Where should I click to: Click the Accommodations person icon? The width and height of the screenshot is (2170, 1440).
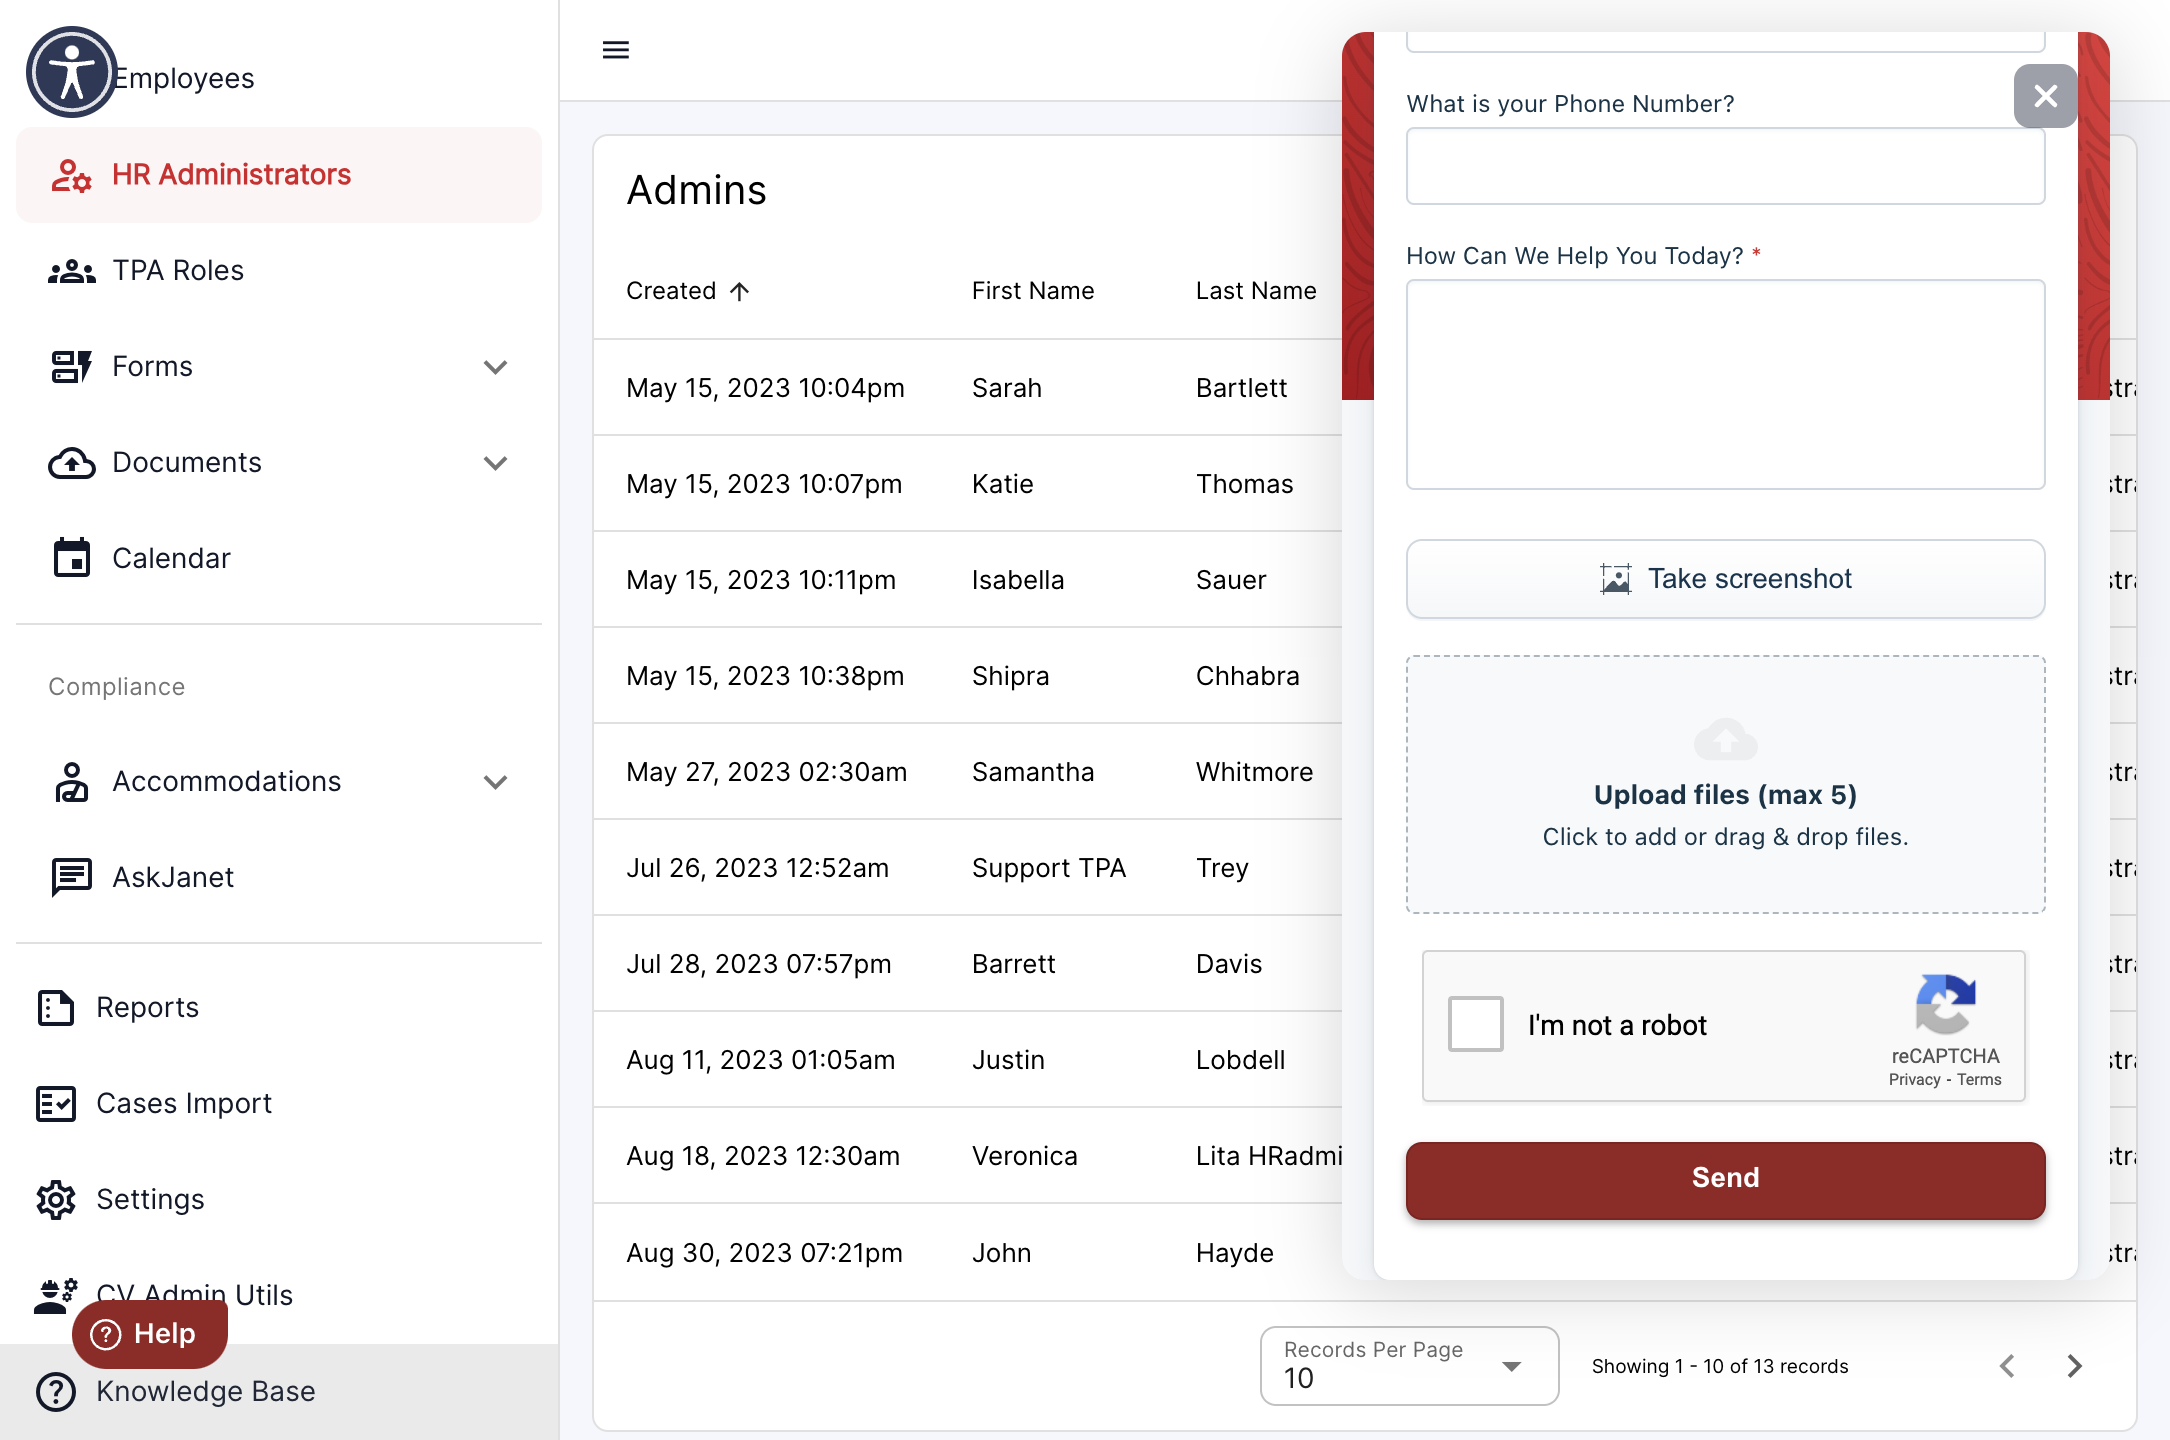[71, 782]
